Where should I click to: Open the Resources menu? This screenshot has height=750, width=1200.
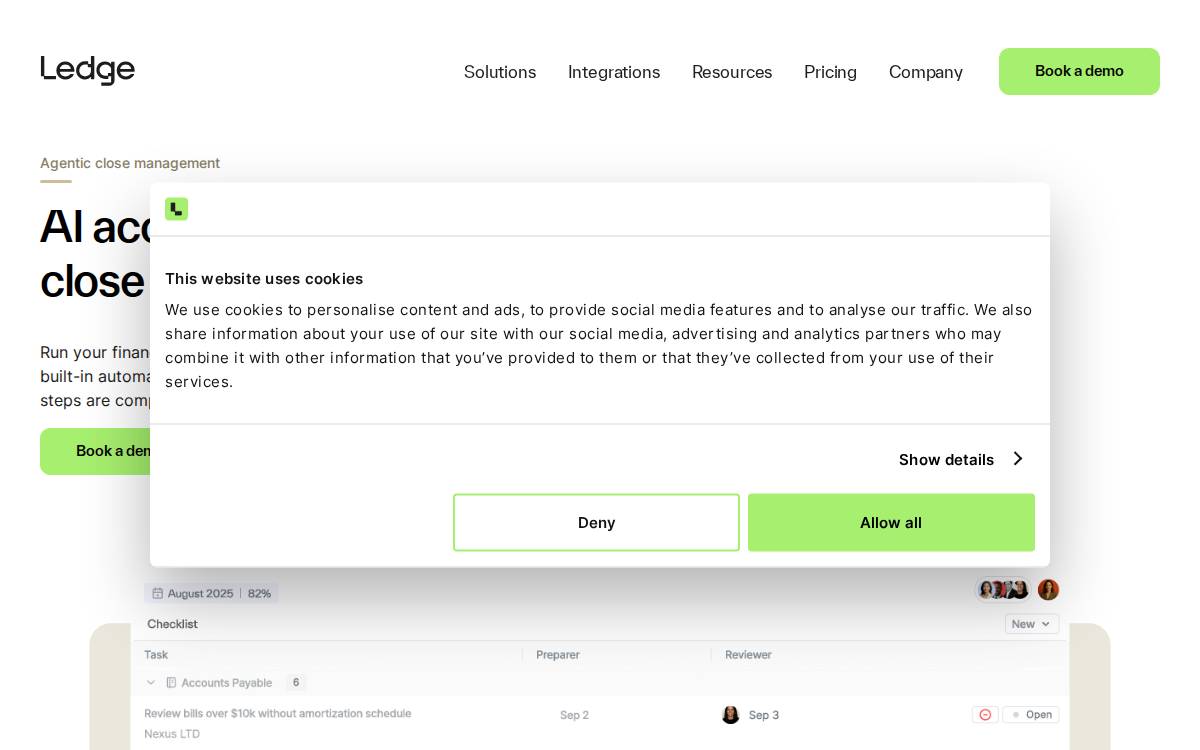[x=732, y=72]
